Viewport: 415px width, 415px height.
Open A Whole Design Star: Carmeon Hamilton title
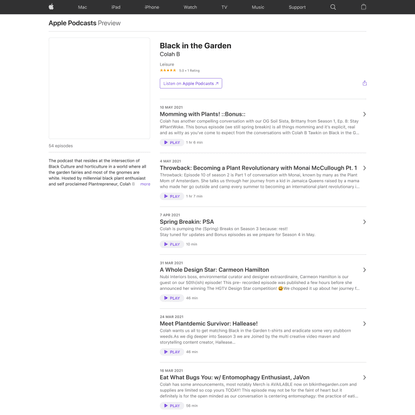(x=214, y=270)
